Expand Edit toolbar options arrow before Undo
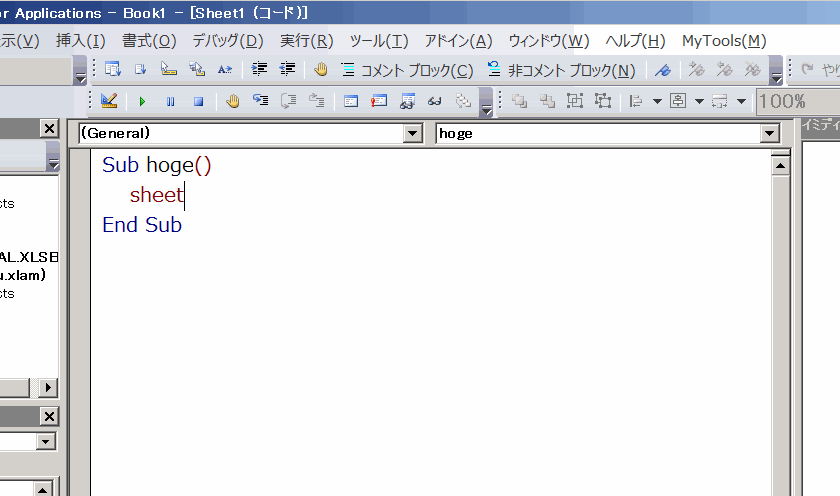Image resolution: width=840 pixels, height=496 pixels. coord(776,70)
